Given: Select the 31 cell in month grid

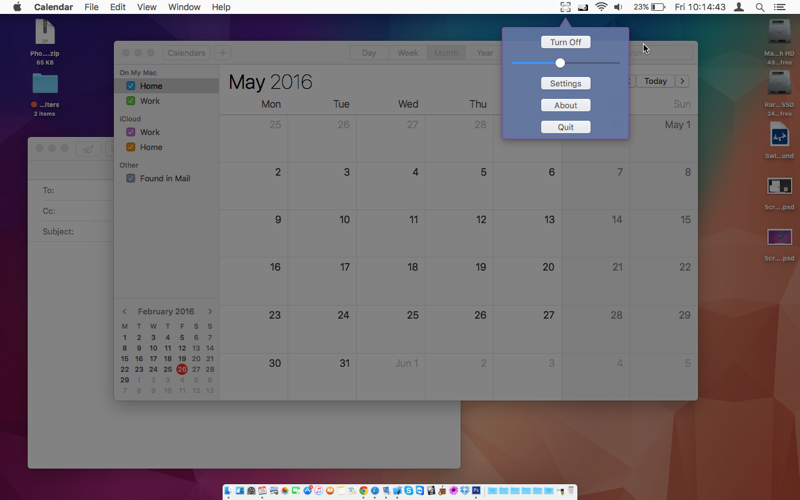Looking at the screenshot, I should (x=322, y=377).
